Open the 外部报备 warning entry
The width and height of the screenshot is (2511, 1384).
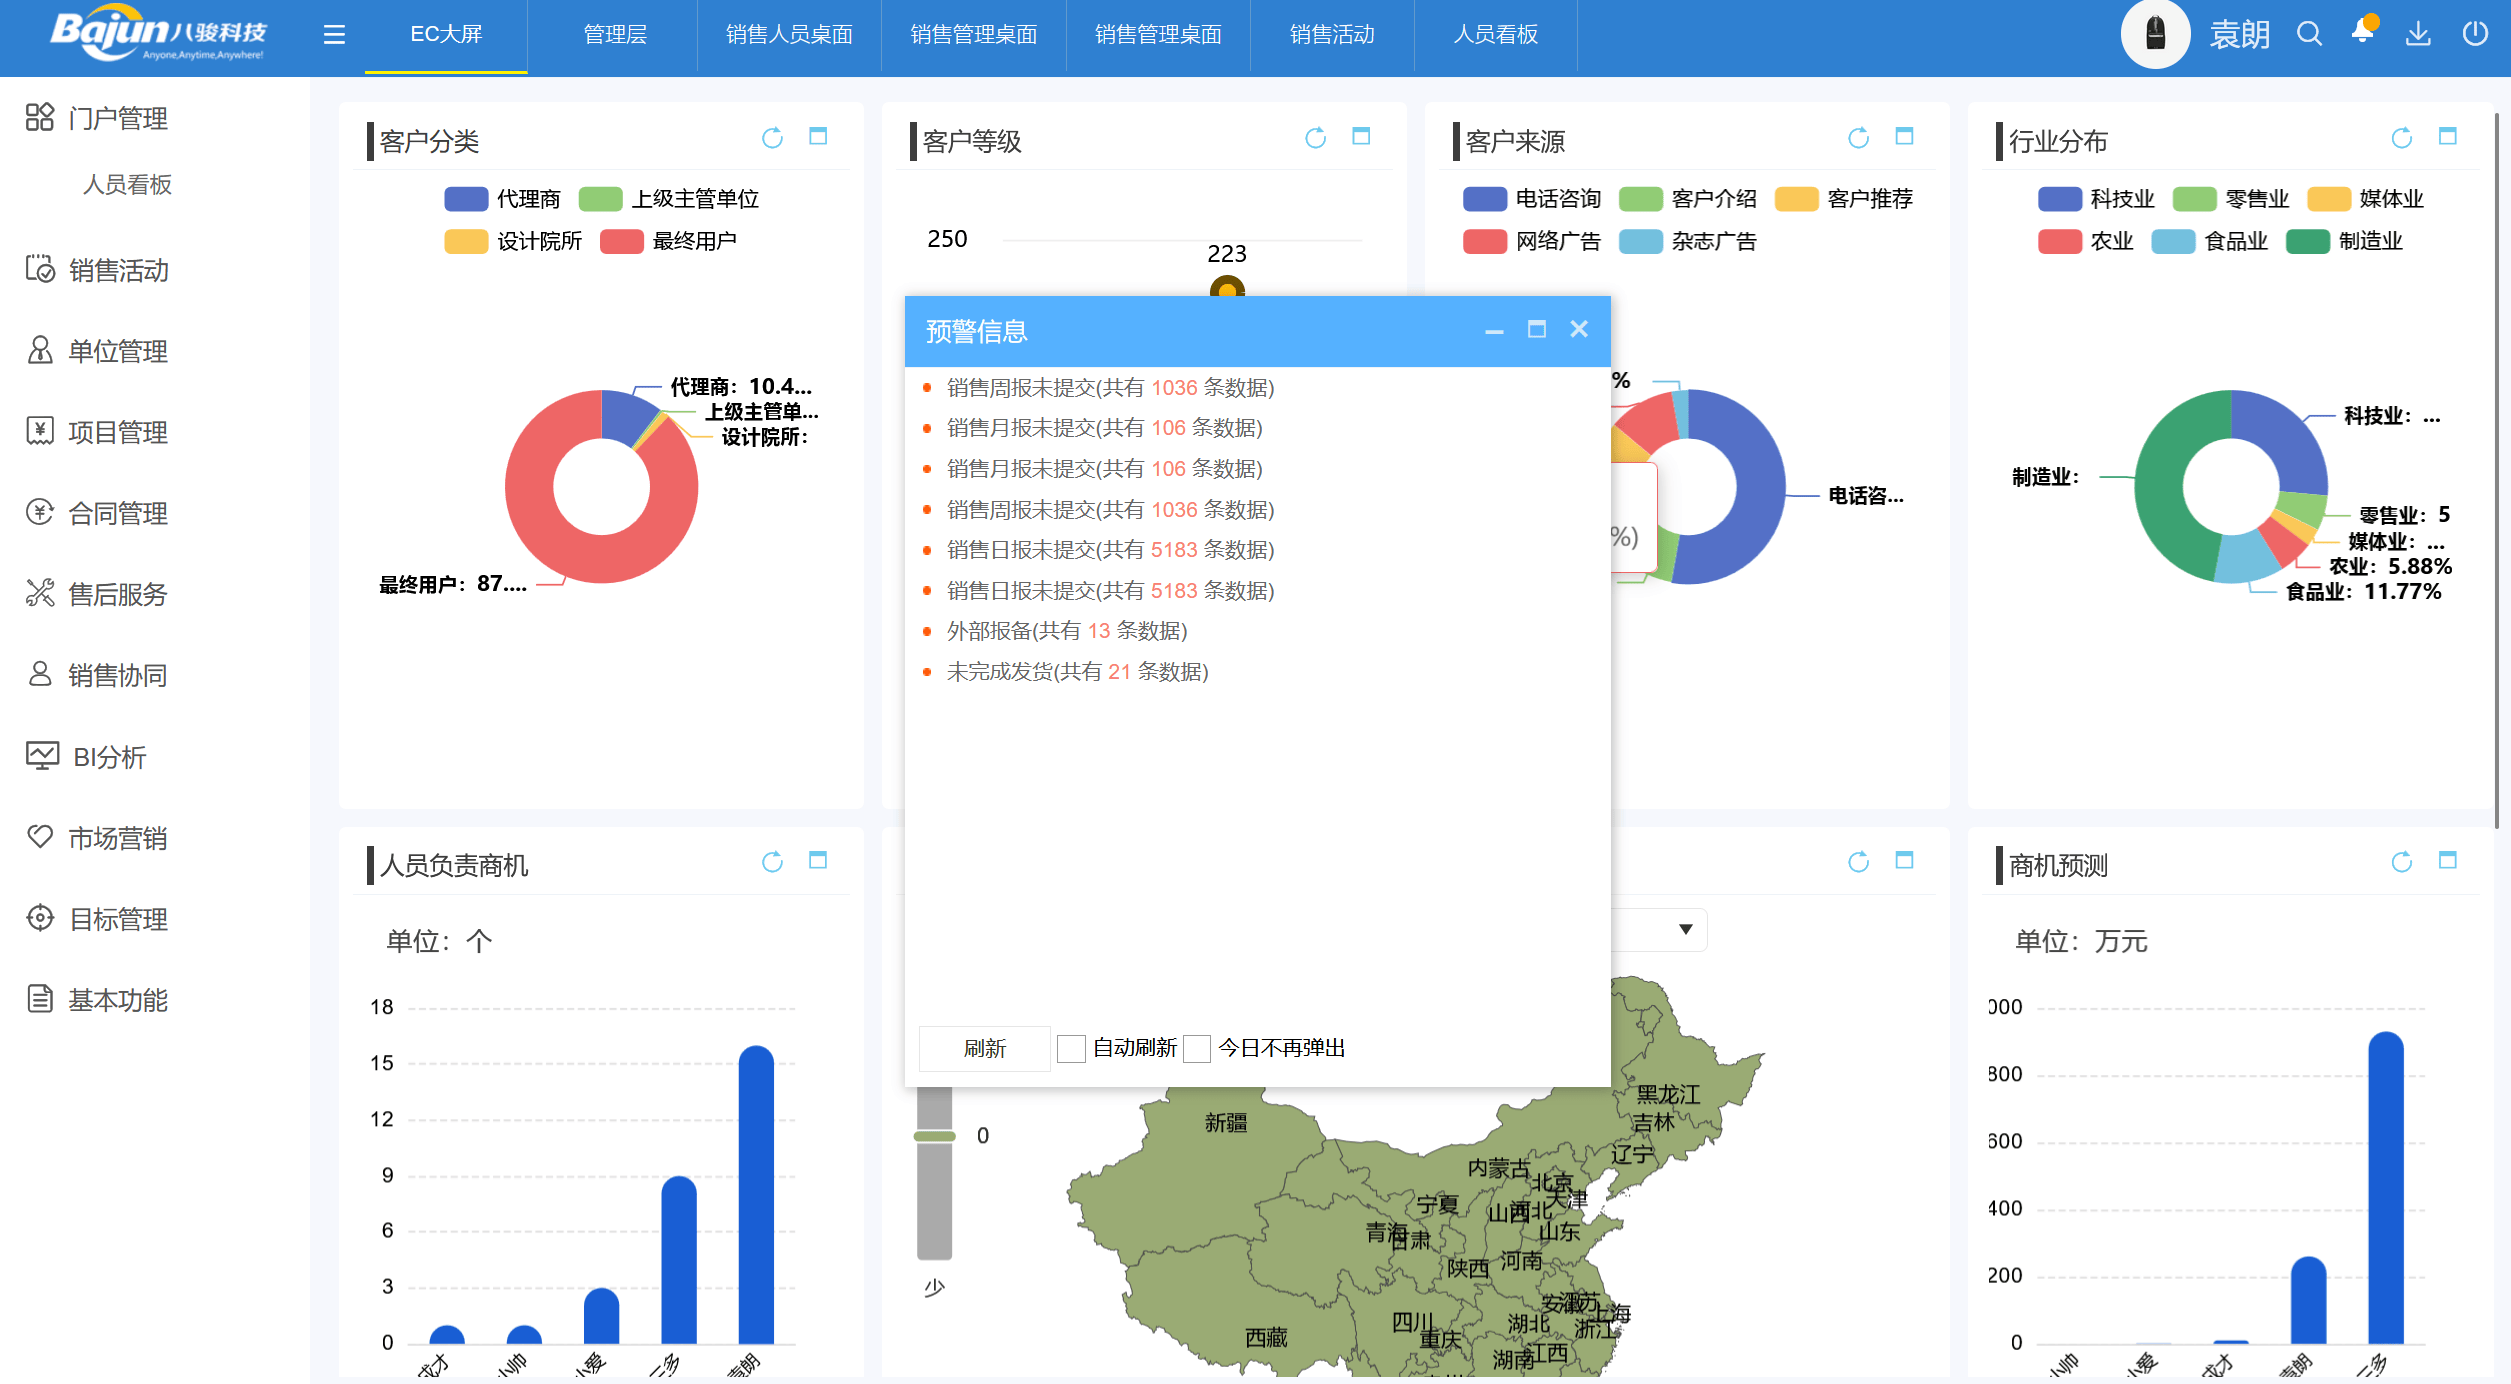pos(1066,631)
